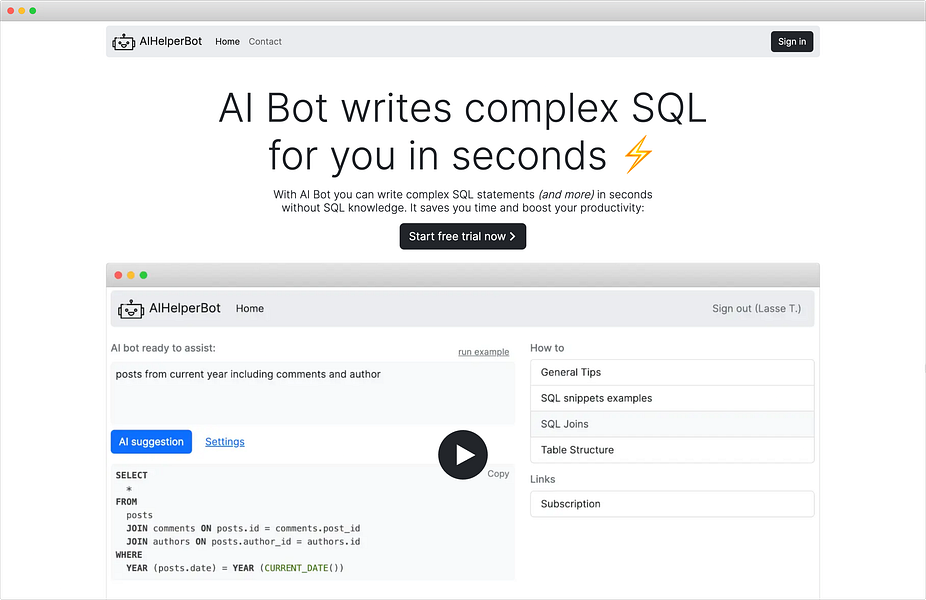Click the lightning bolt emoji in the headline

click(x=637, y=156)
